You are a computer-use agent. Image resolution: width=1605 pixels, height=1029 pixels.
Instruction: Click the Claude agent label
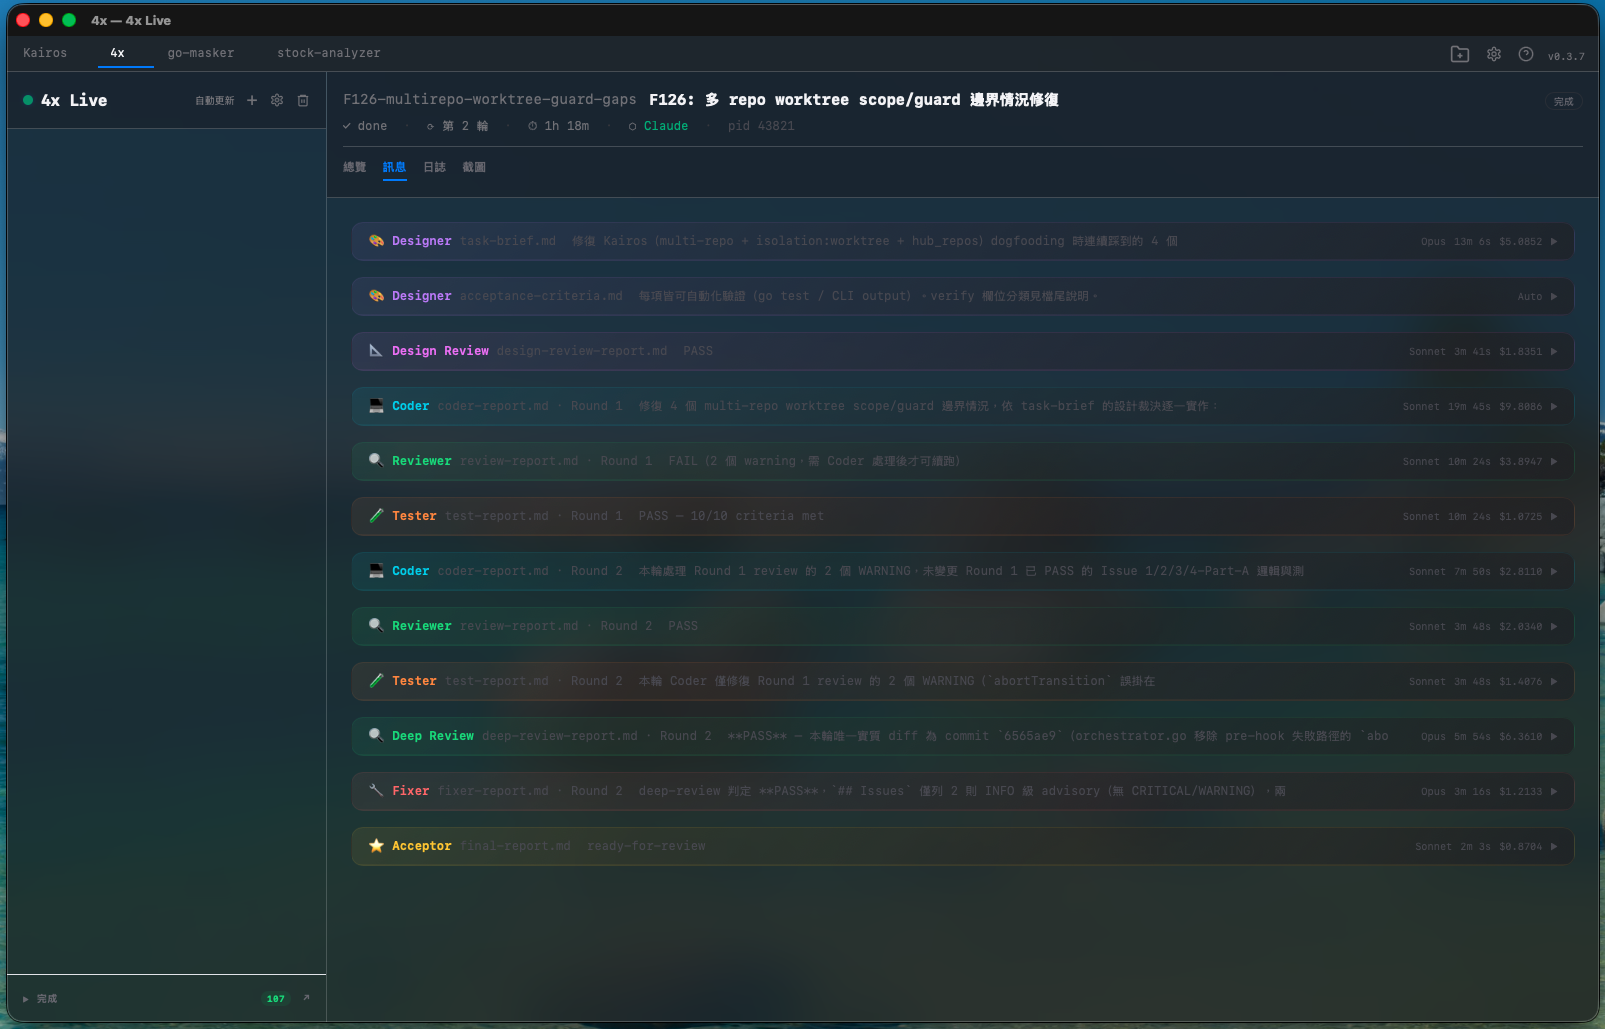click(x=665, y=126)
